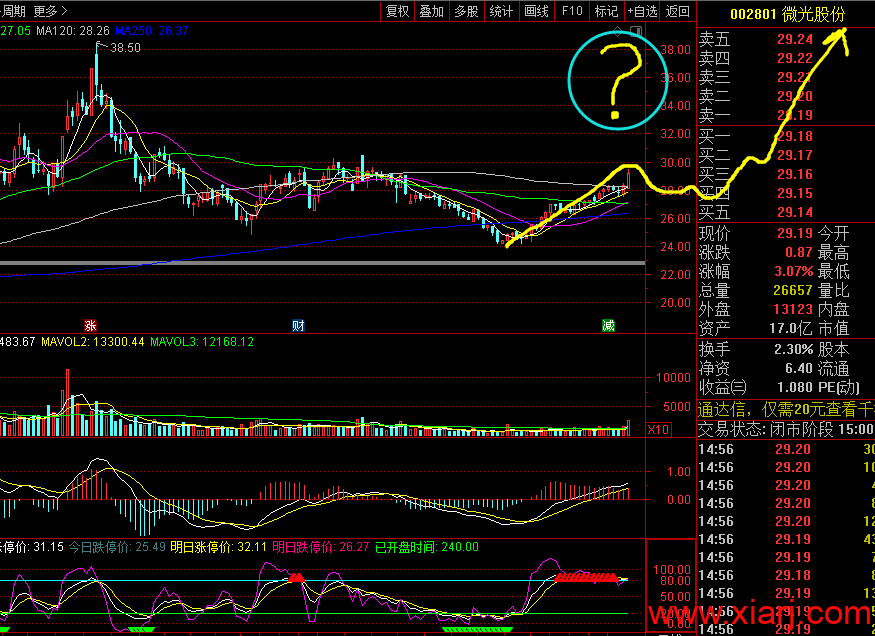
Task: Expand the 更多 > options
Action: point(50,11)
